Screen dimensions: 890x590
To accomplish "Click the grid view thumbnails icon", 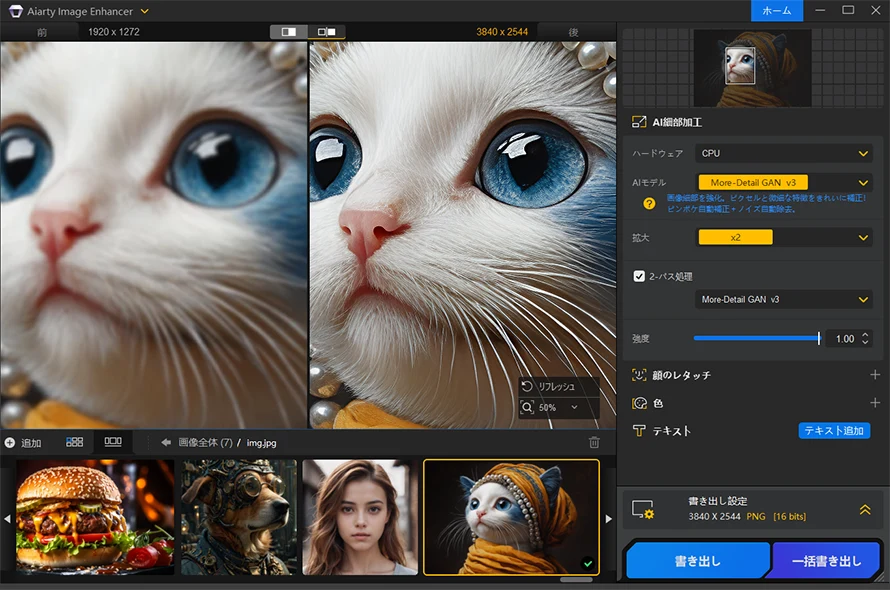I will [74, 441].
